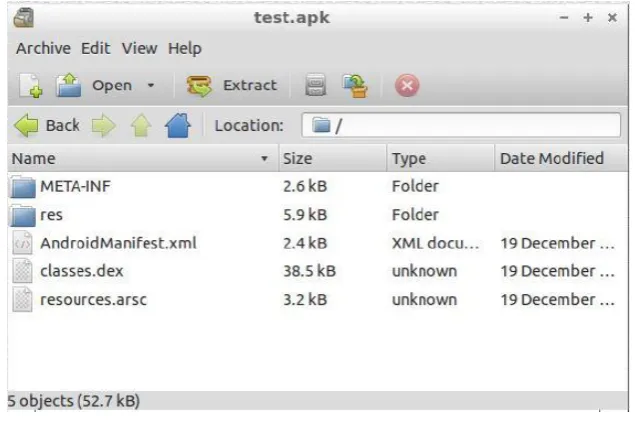Sort by the Name column header
The width and height of the screenshot is (635, 424).
[x=143, y=158]
